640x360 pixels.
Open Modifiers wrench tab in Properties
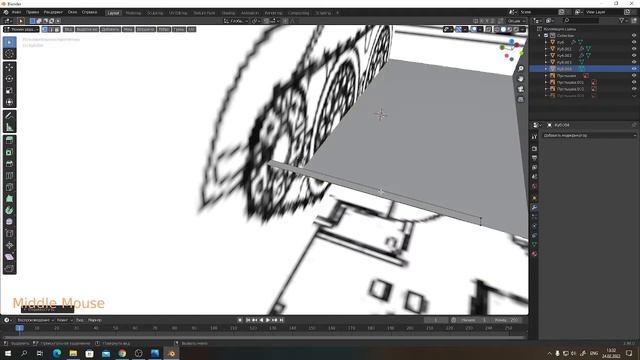(x=534, y=207)
